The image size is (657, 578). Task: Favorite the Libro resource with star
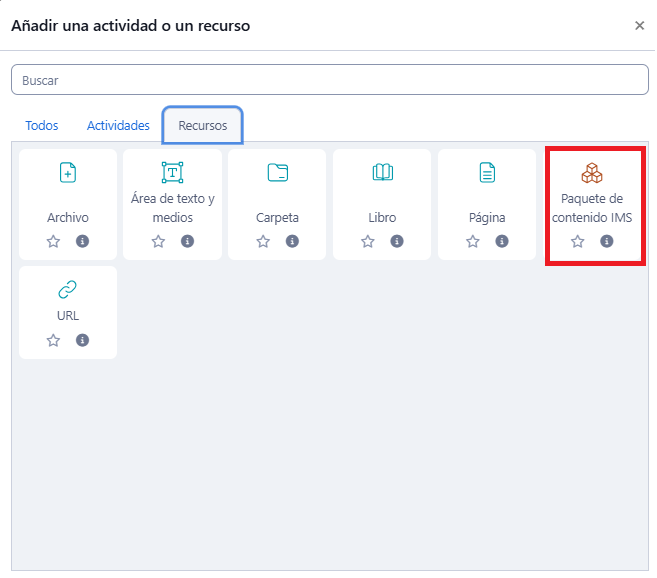[x=368, y=241]
